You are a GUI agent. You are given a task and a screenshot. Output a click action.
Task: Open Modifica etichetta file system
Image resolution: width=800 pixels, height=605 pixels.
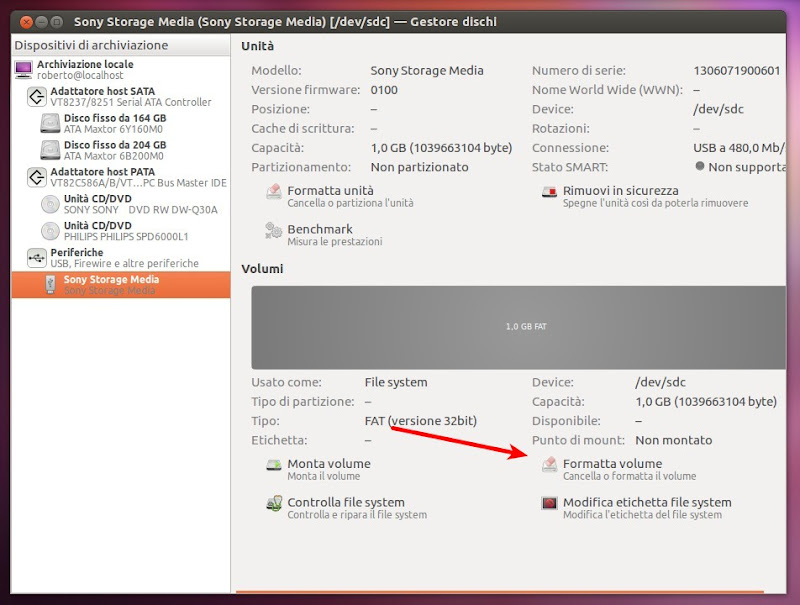(x=636, y=508)
